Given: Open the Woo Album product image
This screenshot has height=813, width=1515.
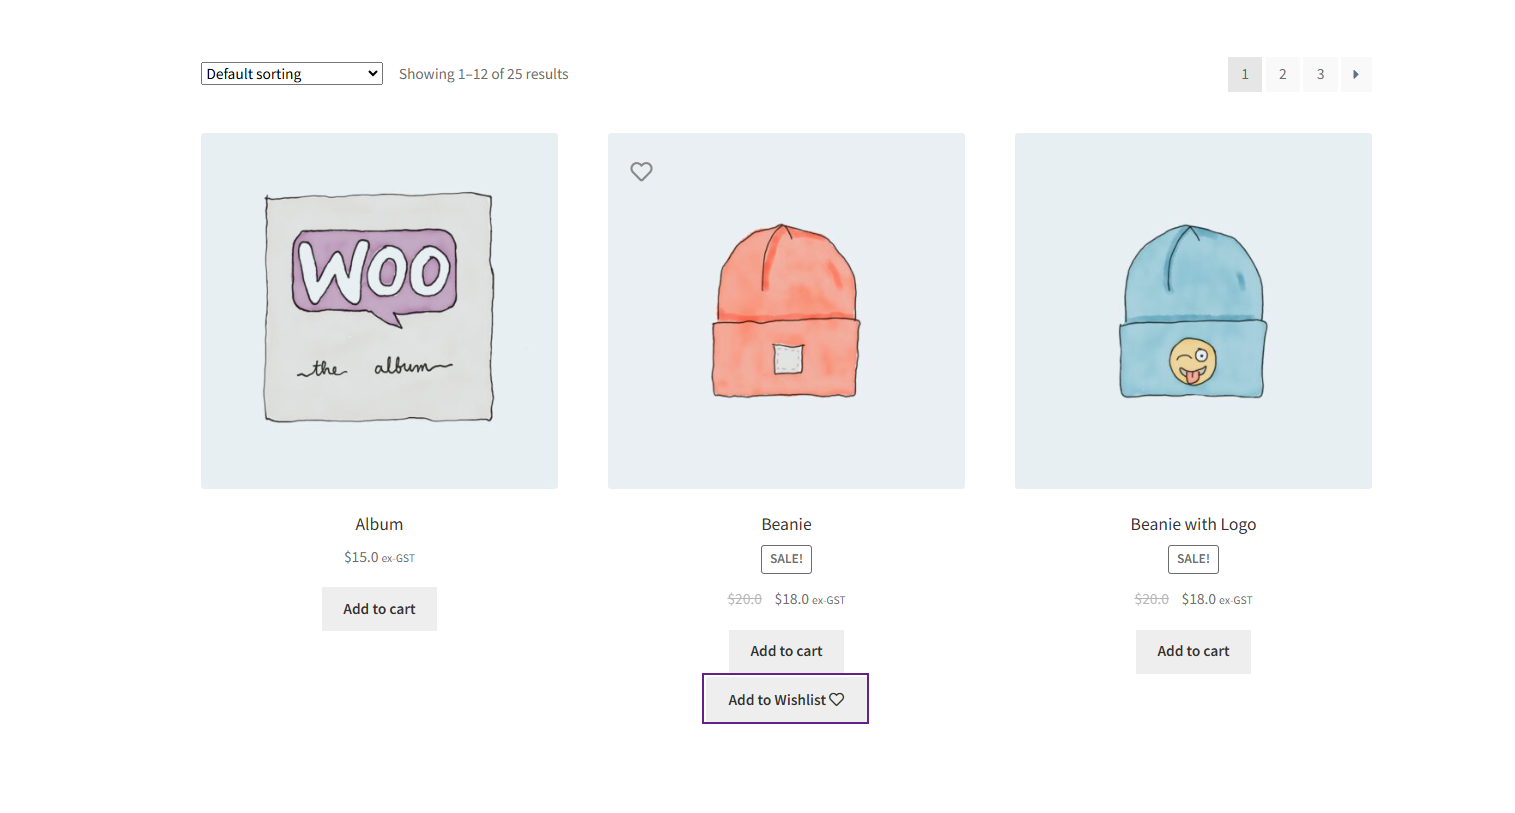Looking at the screenshot, I should click(x=379, y=310).
